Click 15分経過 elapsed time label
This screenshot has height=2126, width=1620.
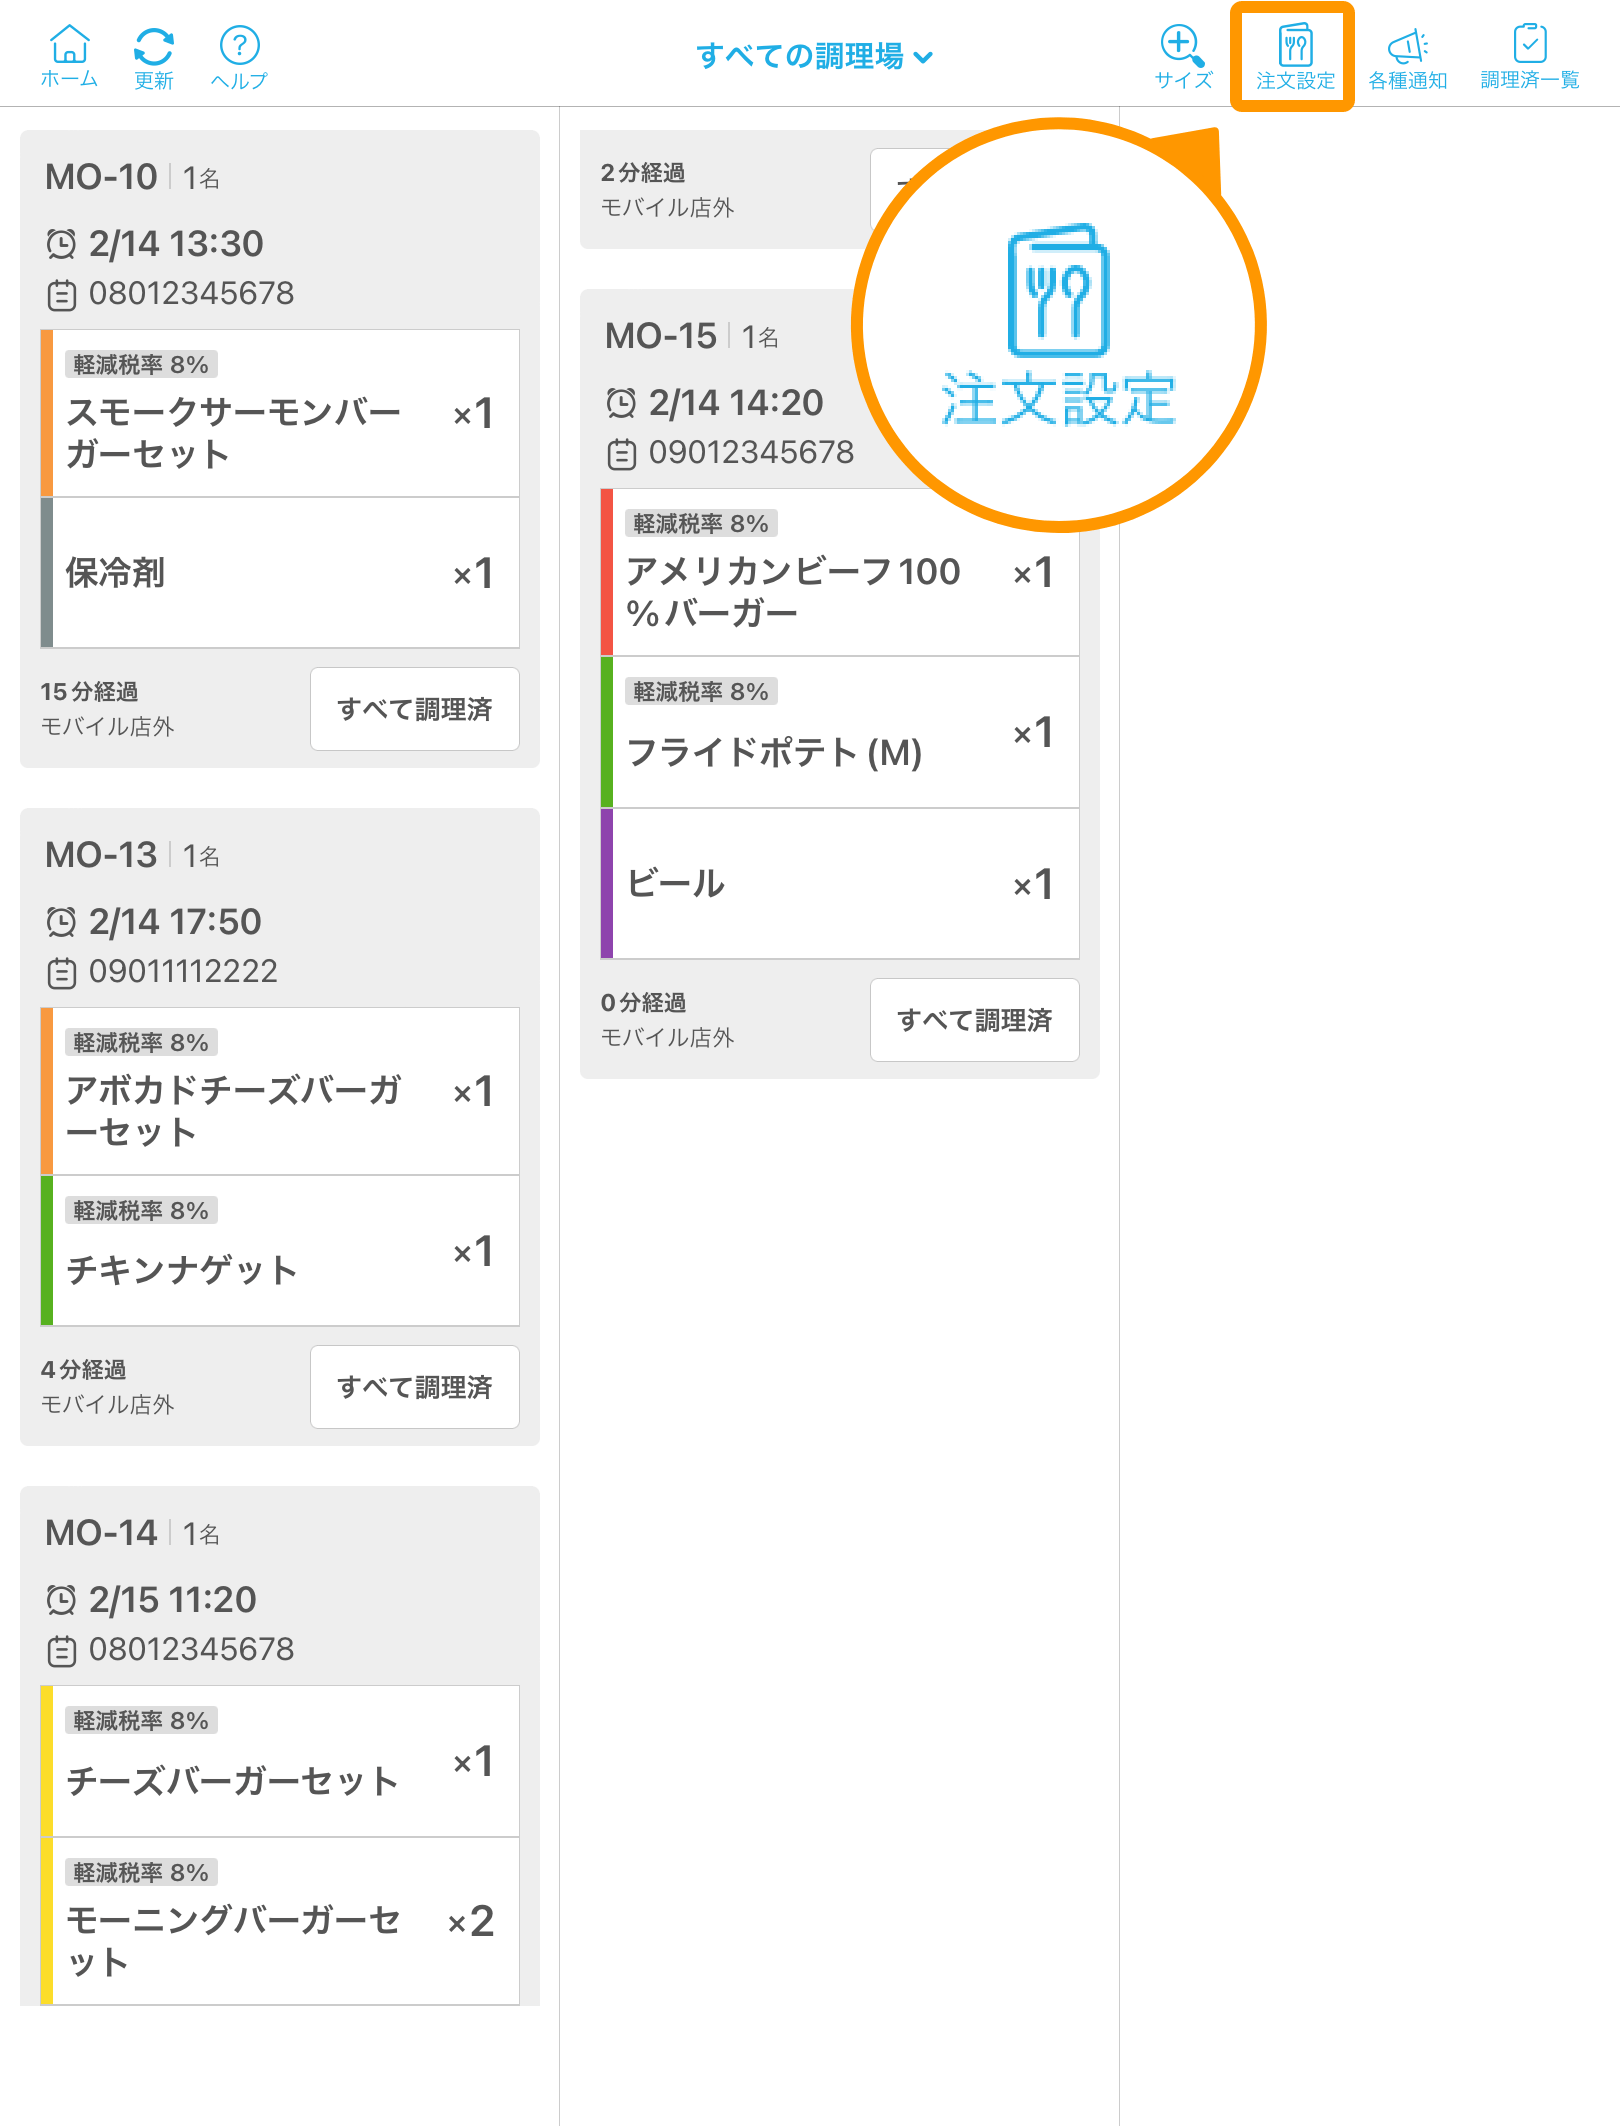pos(89,691)
